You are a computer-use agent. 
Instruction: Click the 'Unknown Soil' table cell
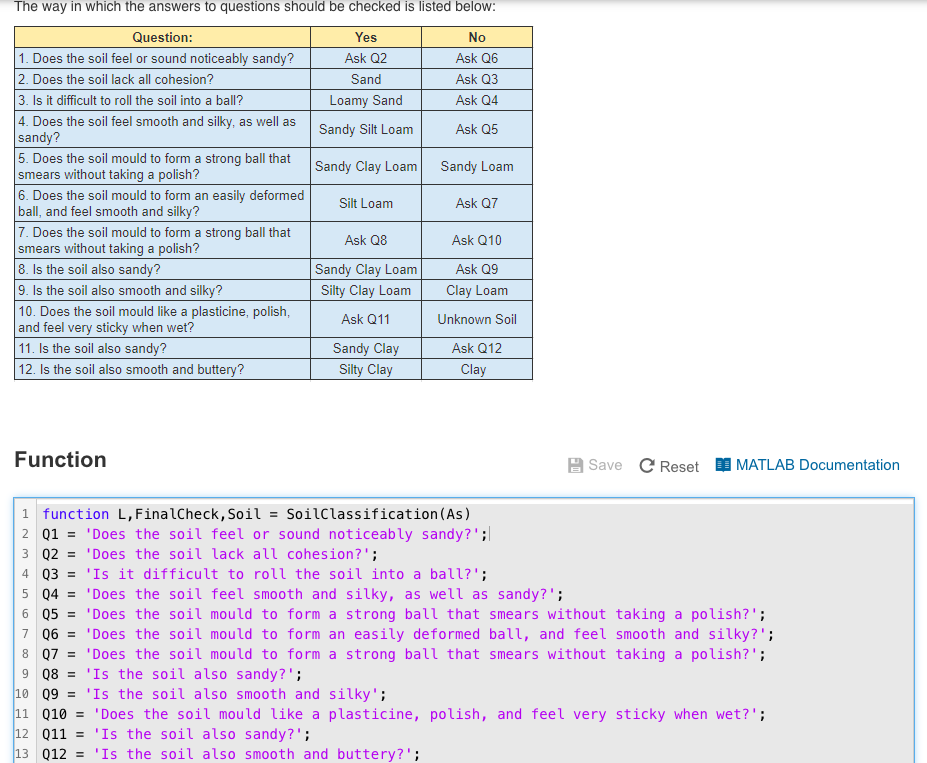476,321
